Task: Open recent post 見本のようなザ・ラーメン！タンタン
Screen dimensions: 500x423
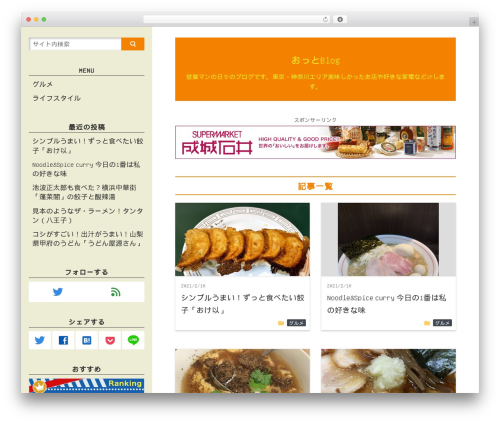Action: [x=88, y=215]
